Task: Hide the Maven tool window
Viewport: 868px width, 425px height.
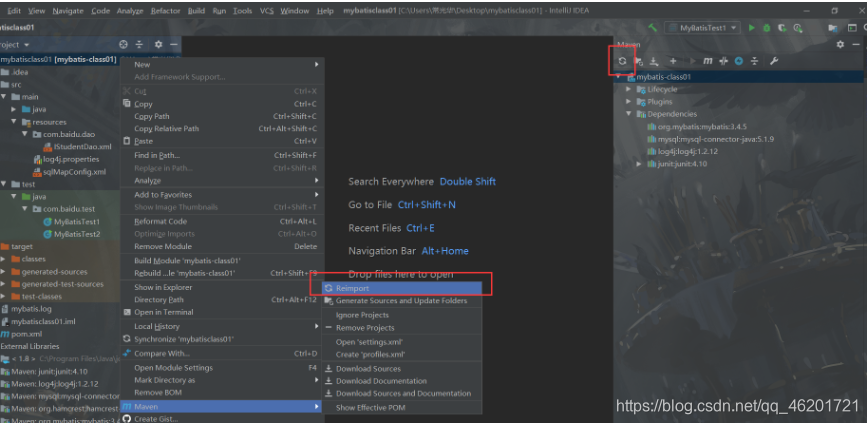Action: [856, 44]
